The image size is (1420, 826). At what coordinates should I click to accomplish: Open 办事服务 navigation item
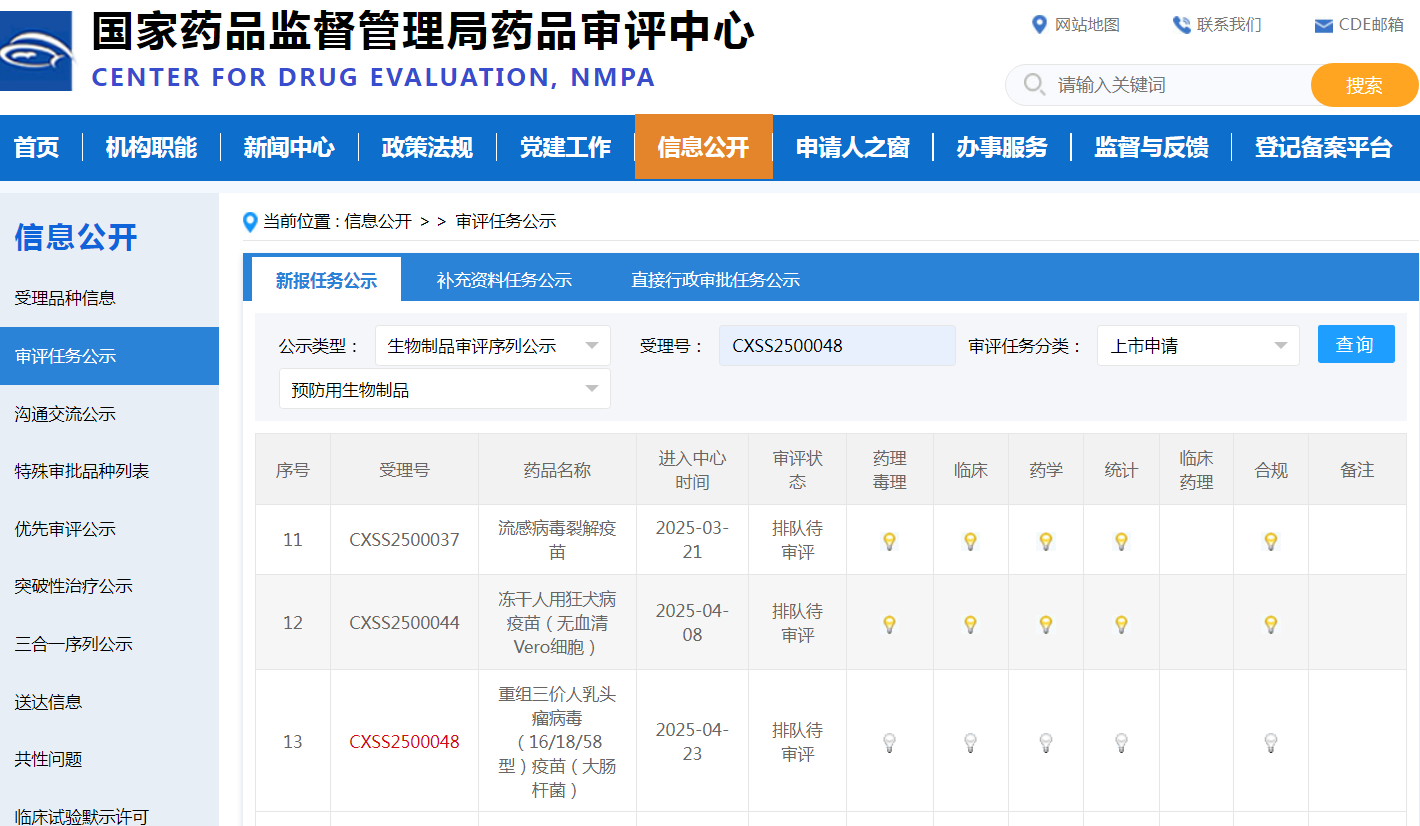pyautogui.click(x=1001, y=147)
